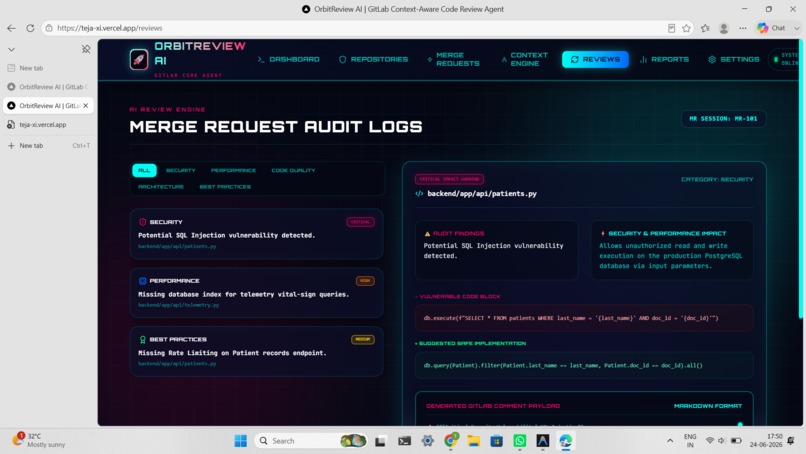The width and height of the screenshot is (806, 454).
Task: Open the Windows Start menu
Action: click(240, 441)
